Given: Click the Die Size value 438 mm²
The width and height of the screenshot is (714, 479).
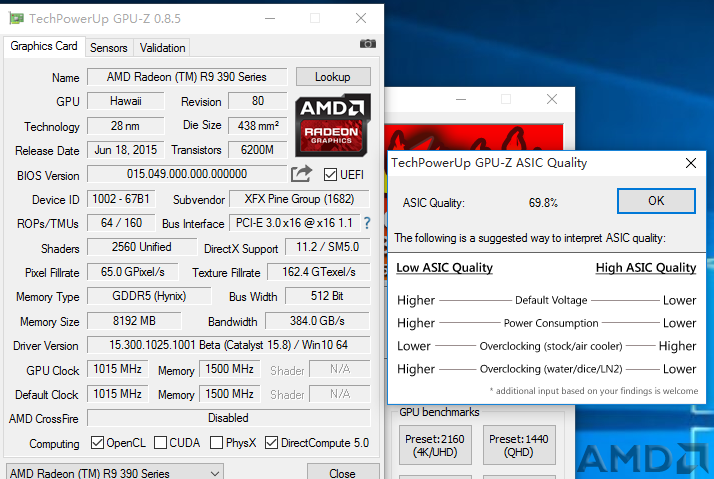Looking at the screenshot, I should coord(258,125).
